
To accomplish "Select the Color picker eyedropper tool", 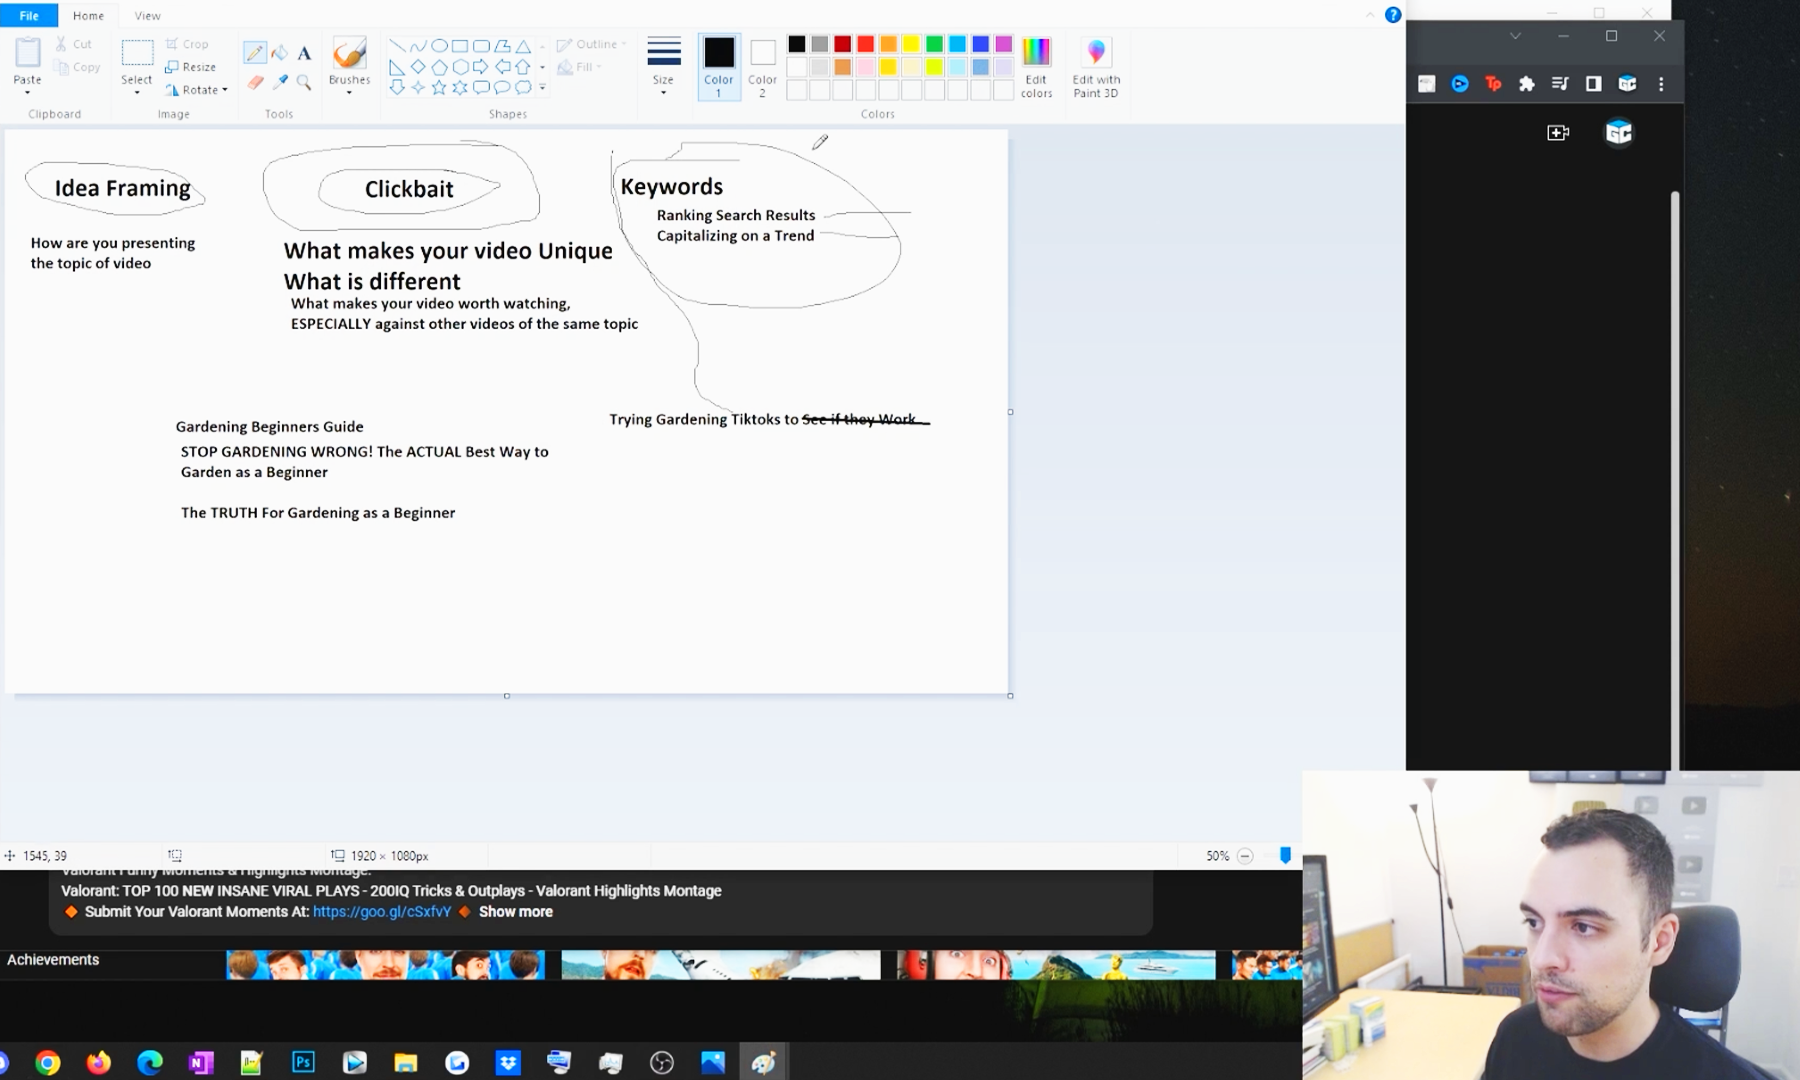I will [x=280, y=82].
